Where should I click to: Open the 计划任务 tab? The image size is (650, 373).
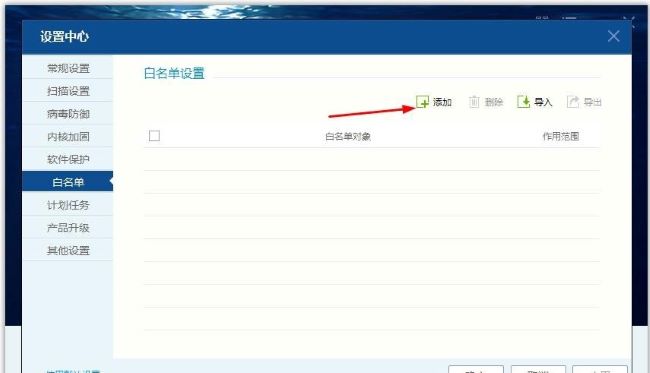tap(68, 205)
